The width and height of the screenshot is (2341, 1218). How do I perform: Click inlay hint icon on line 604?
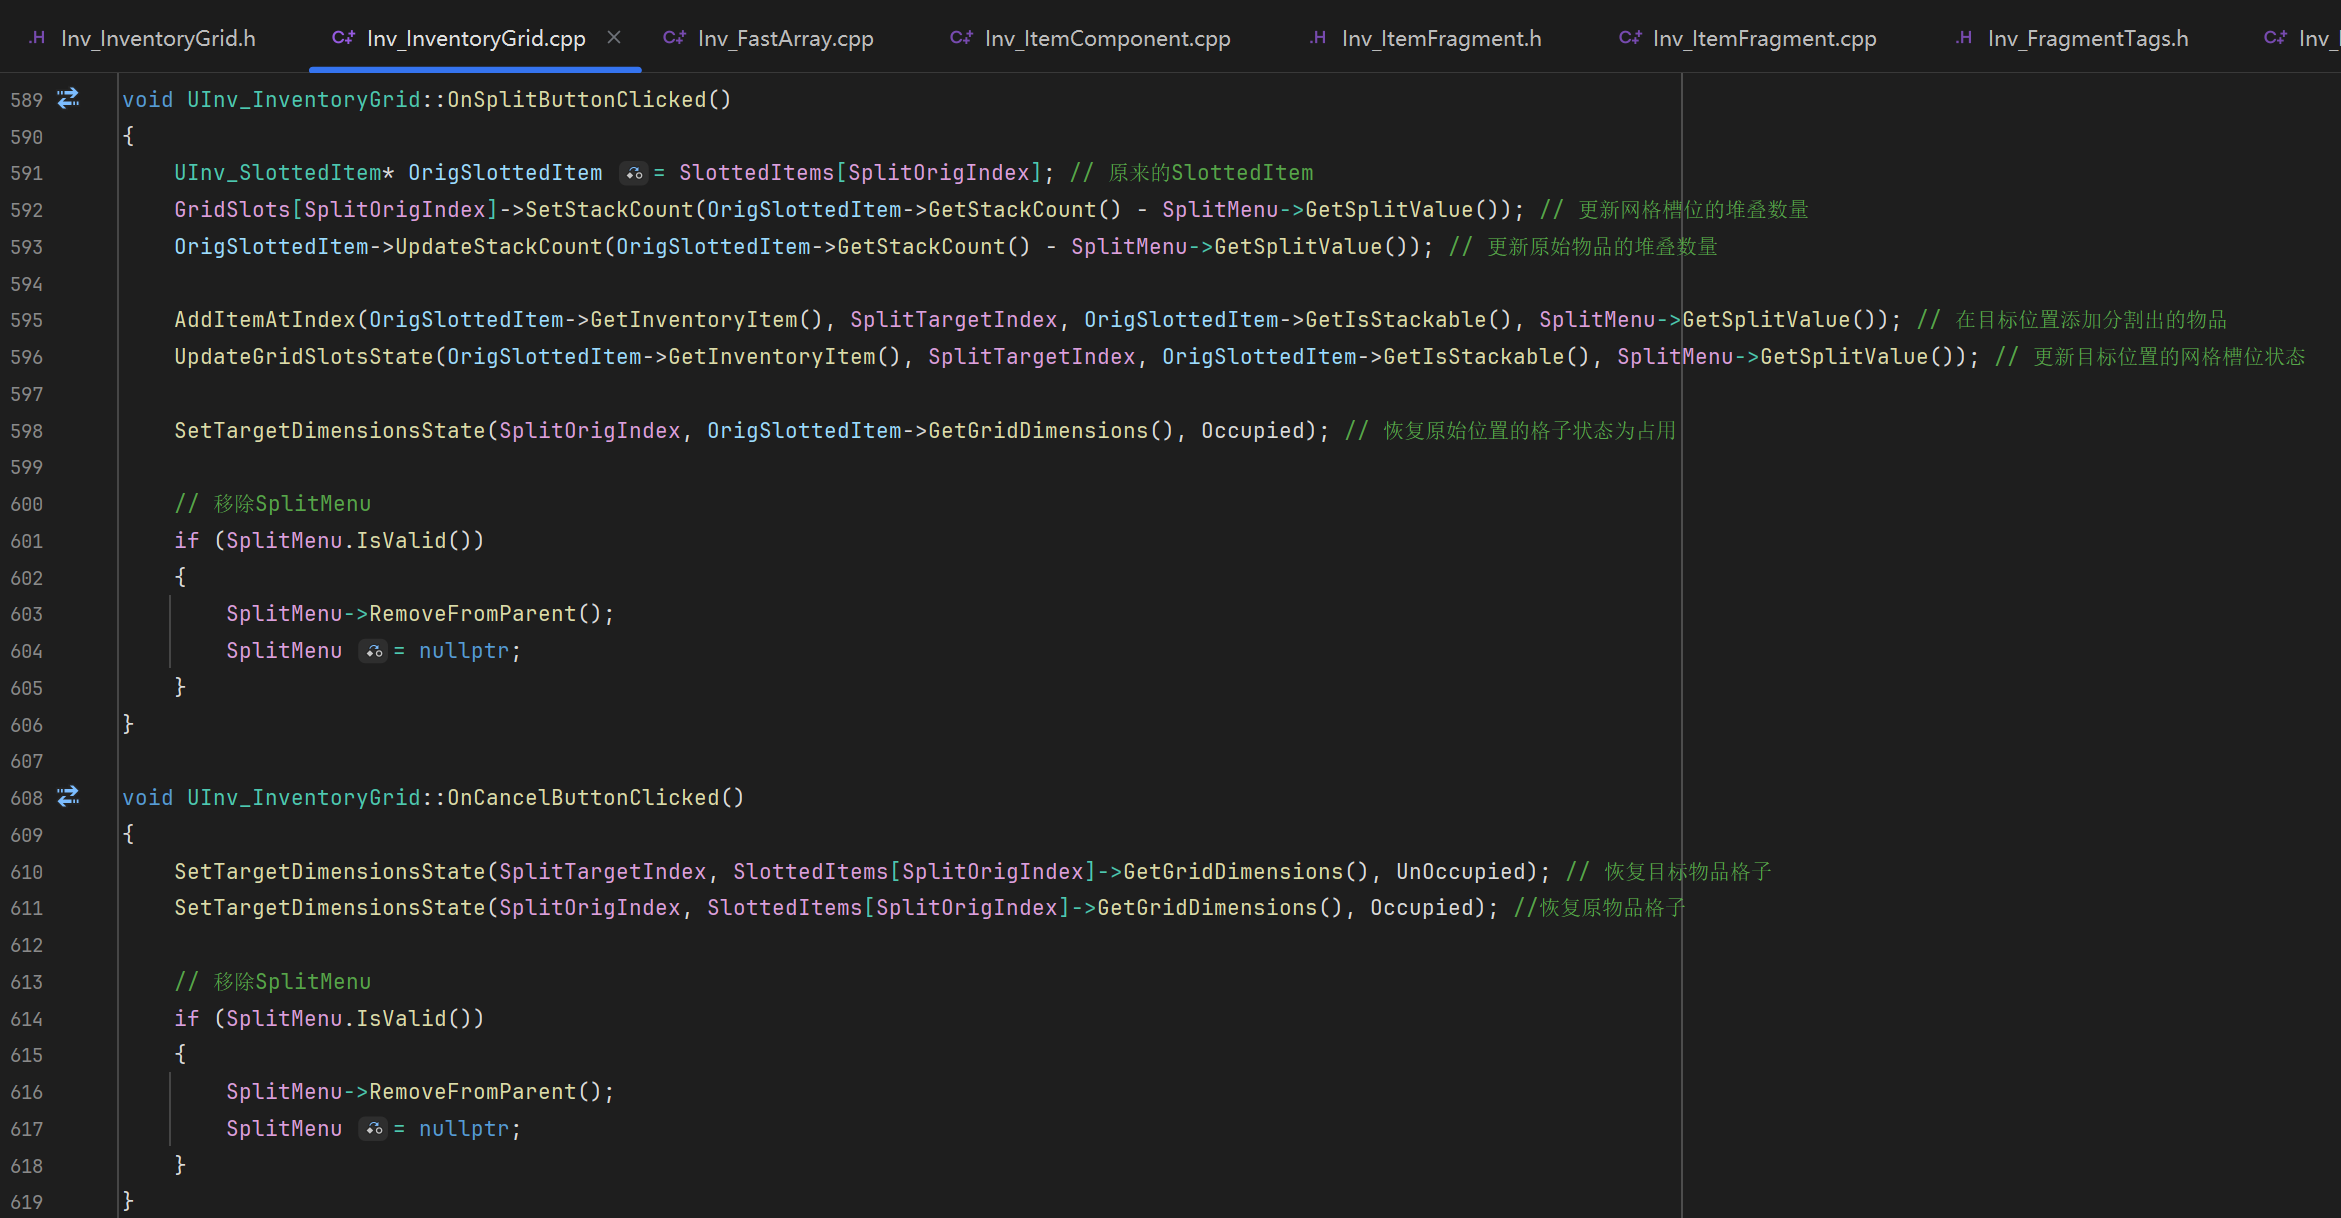(373, 652)
